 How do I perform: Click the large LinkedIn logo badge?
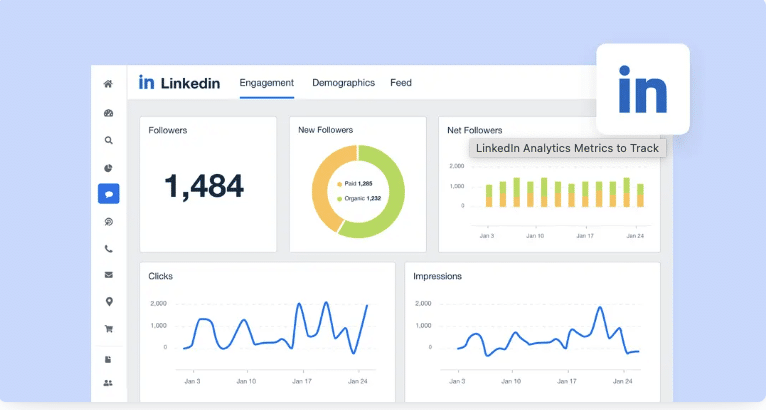coord(642,89)
